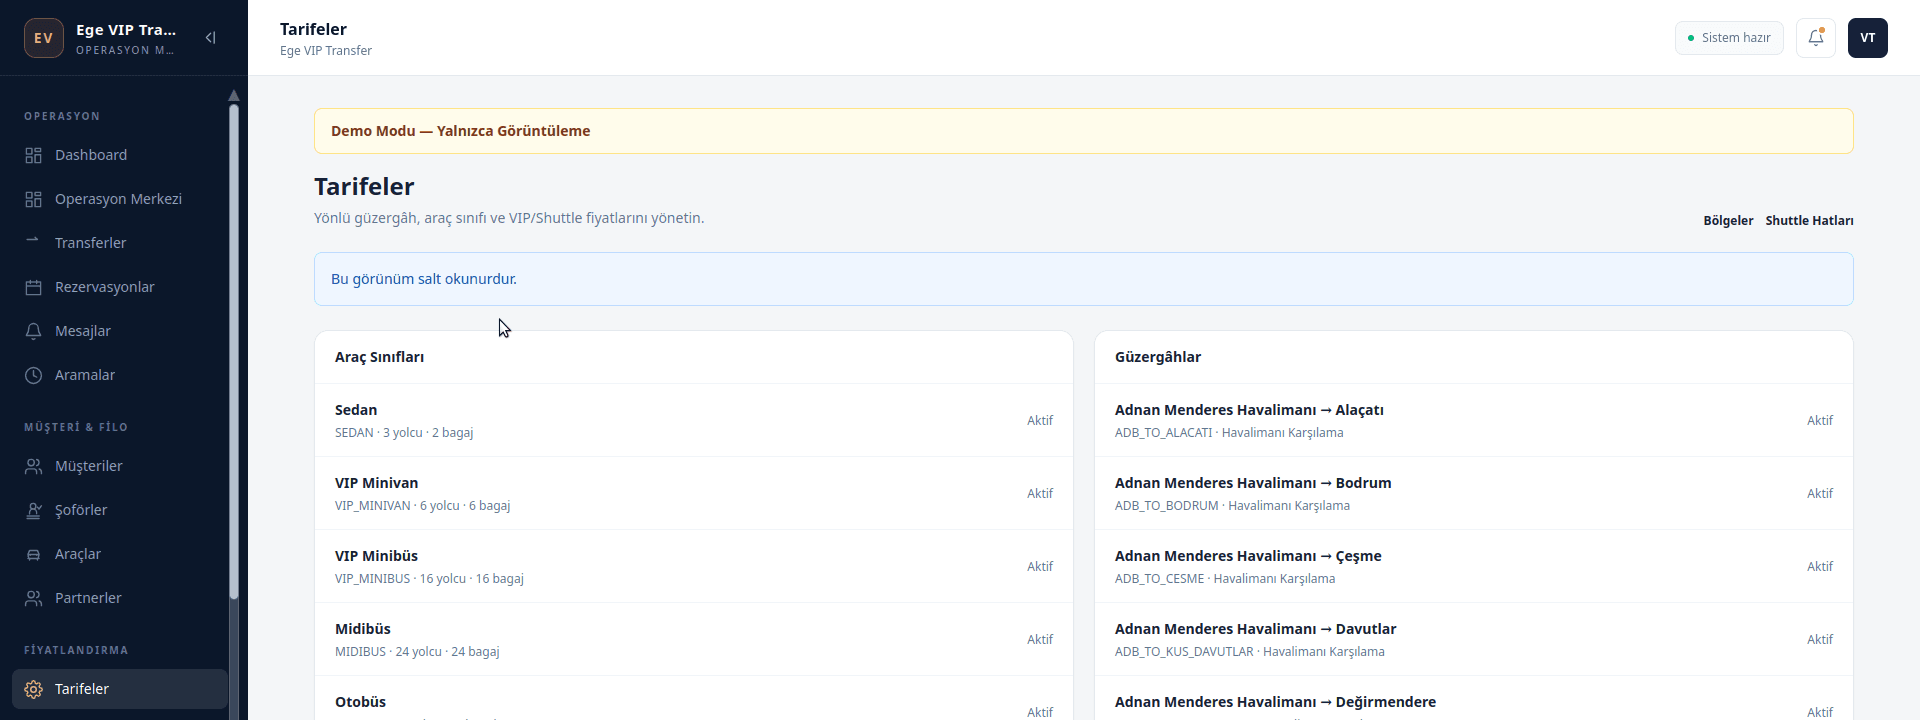
Task: Click the Dashboard grid icon in sidebar
Action: click(33, 155)
